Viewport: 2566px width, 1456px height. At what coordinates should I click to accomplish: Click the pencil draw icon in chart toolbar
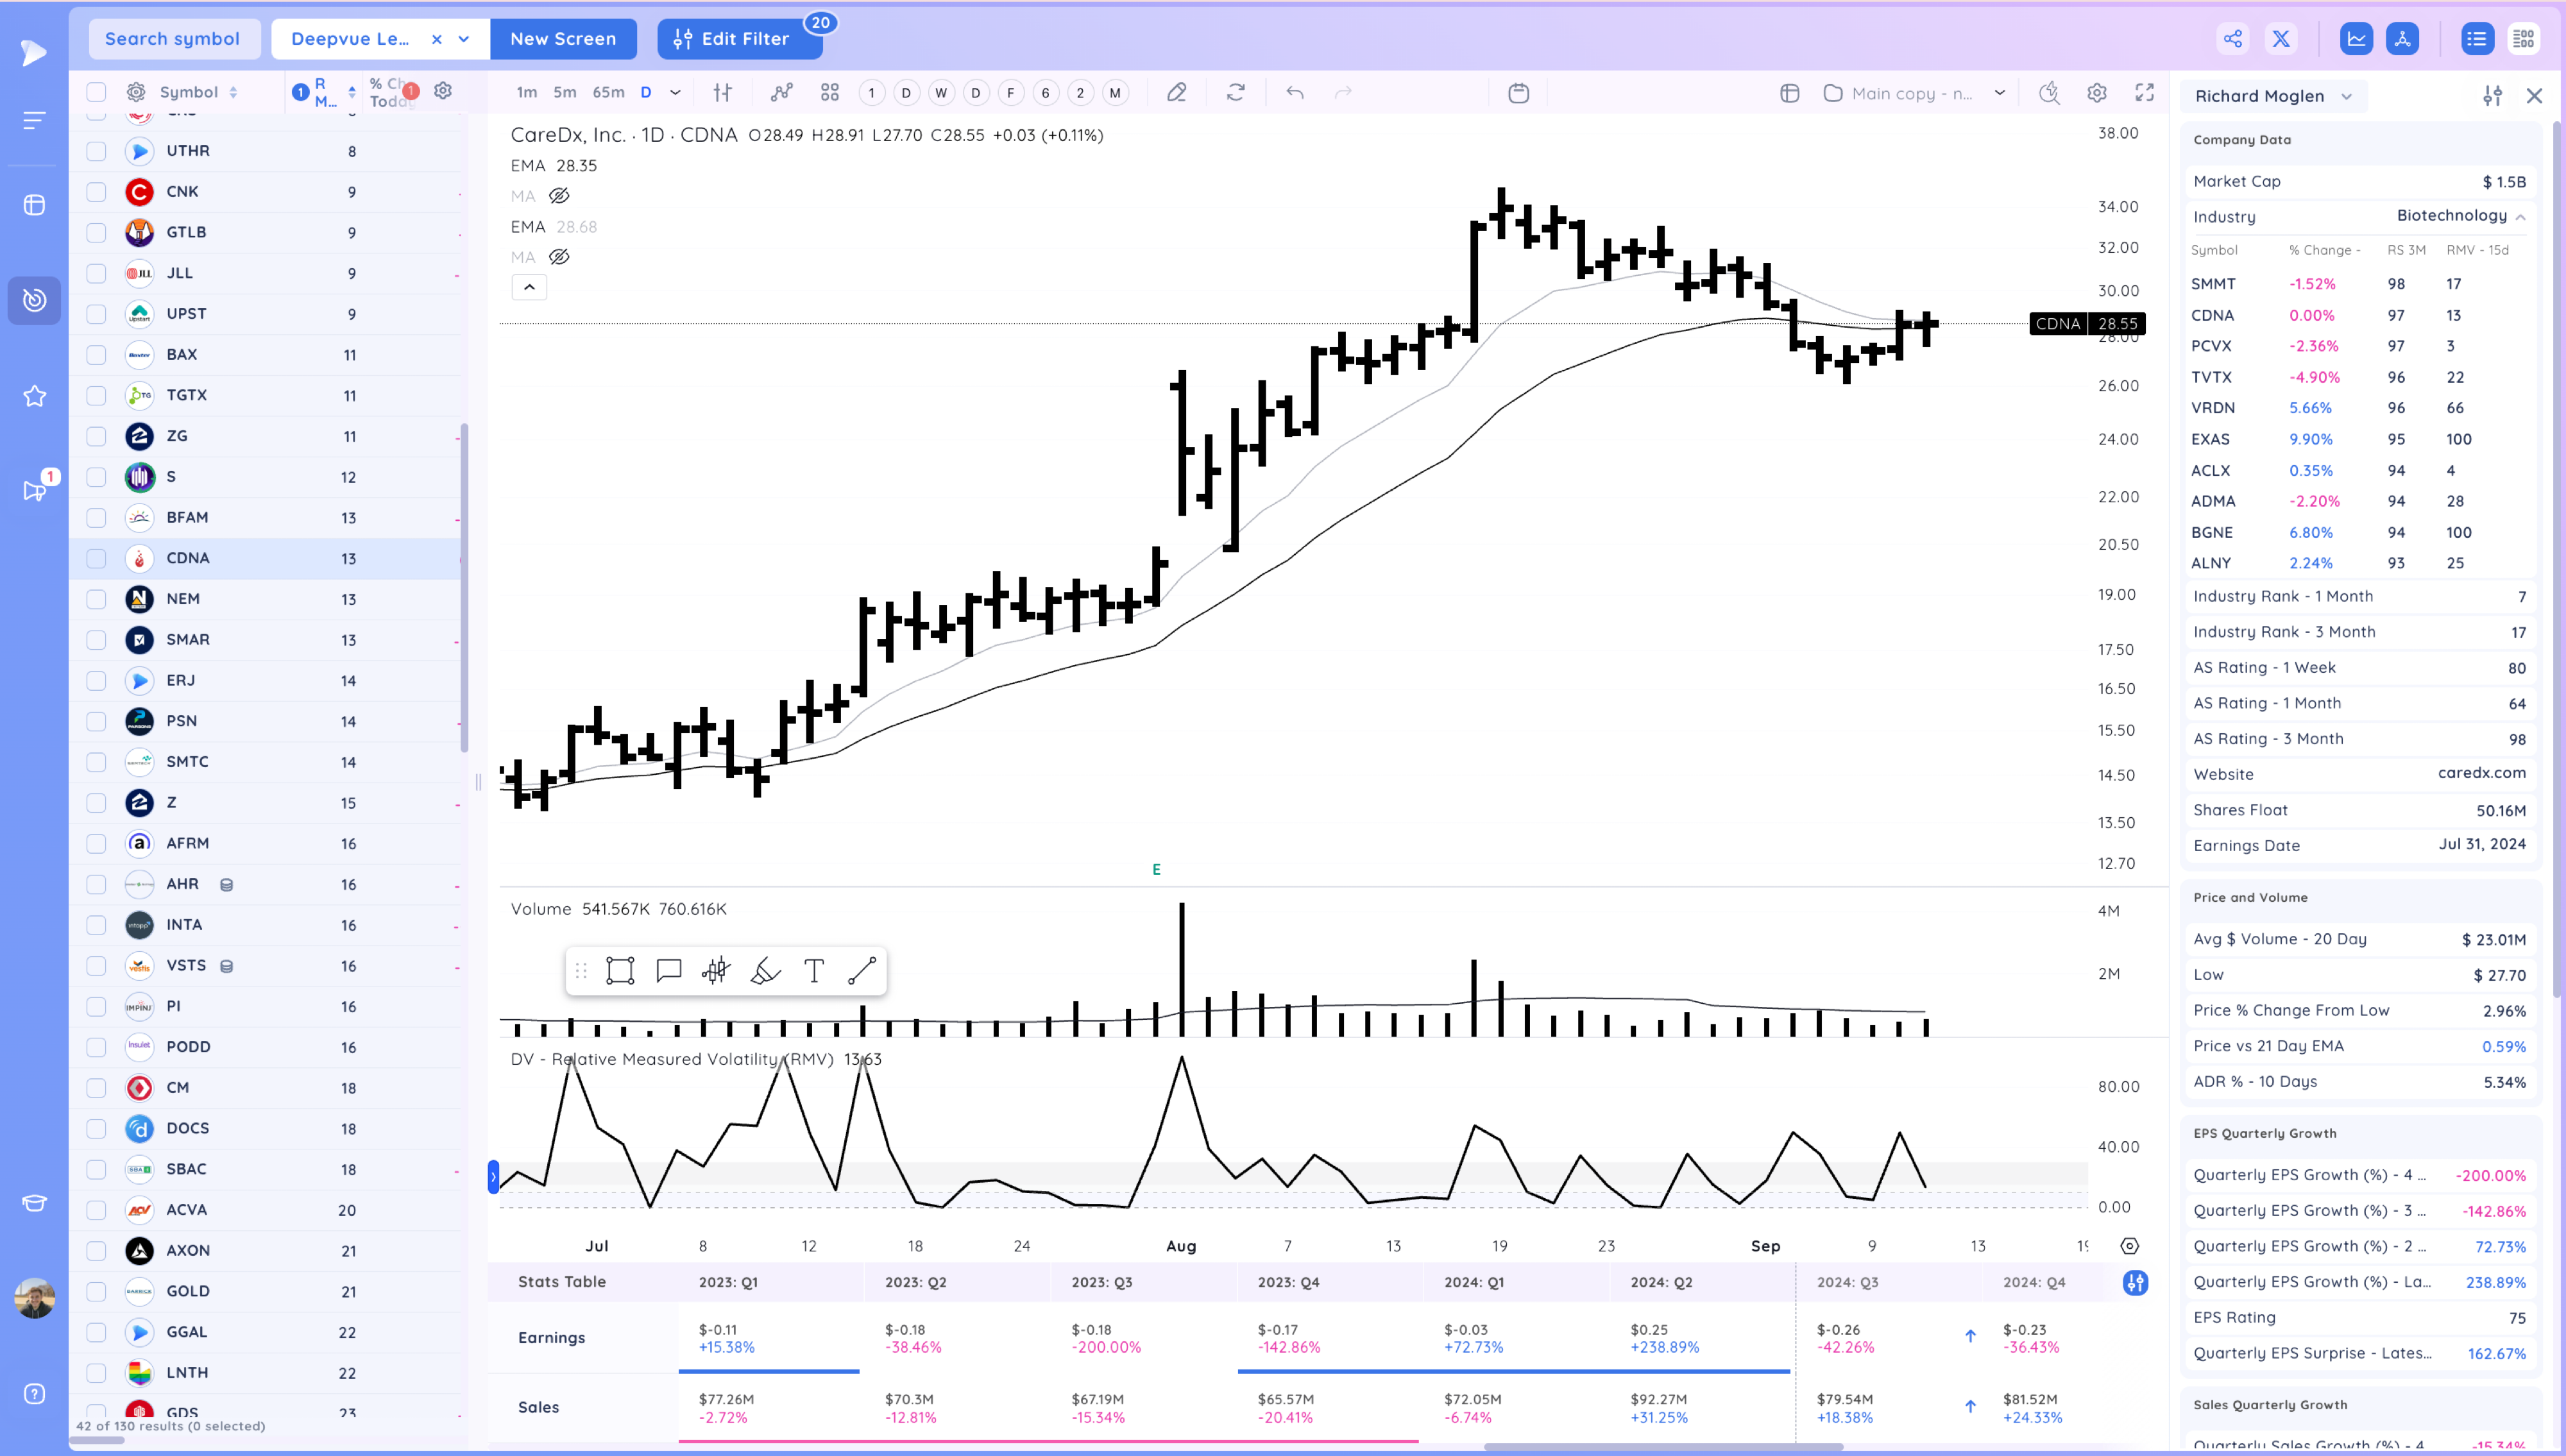(x=1177, y=93)
